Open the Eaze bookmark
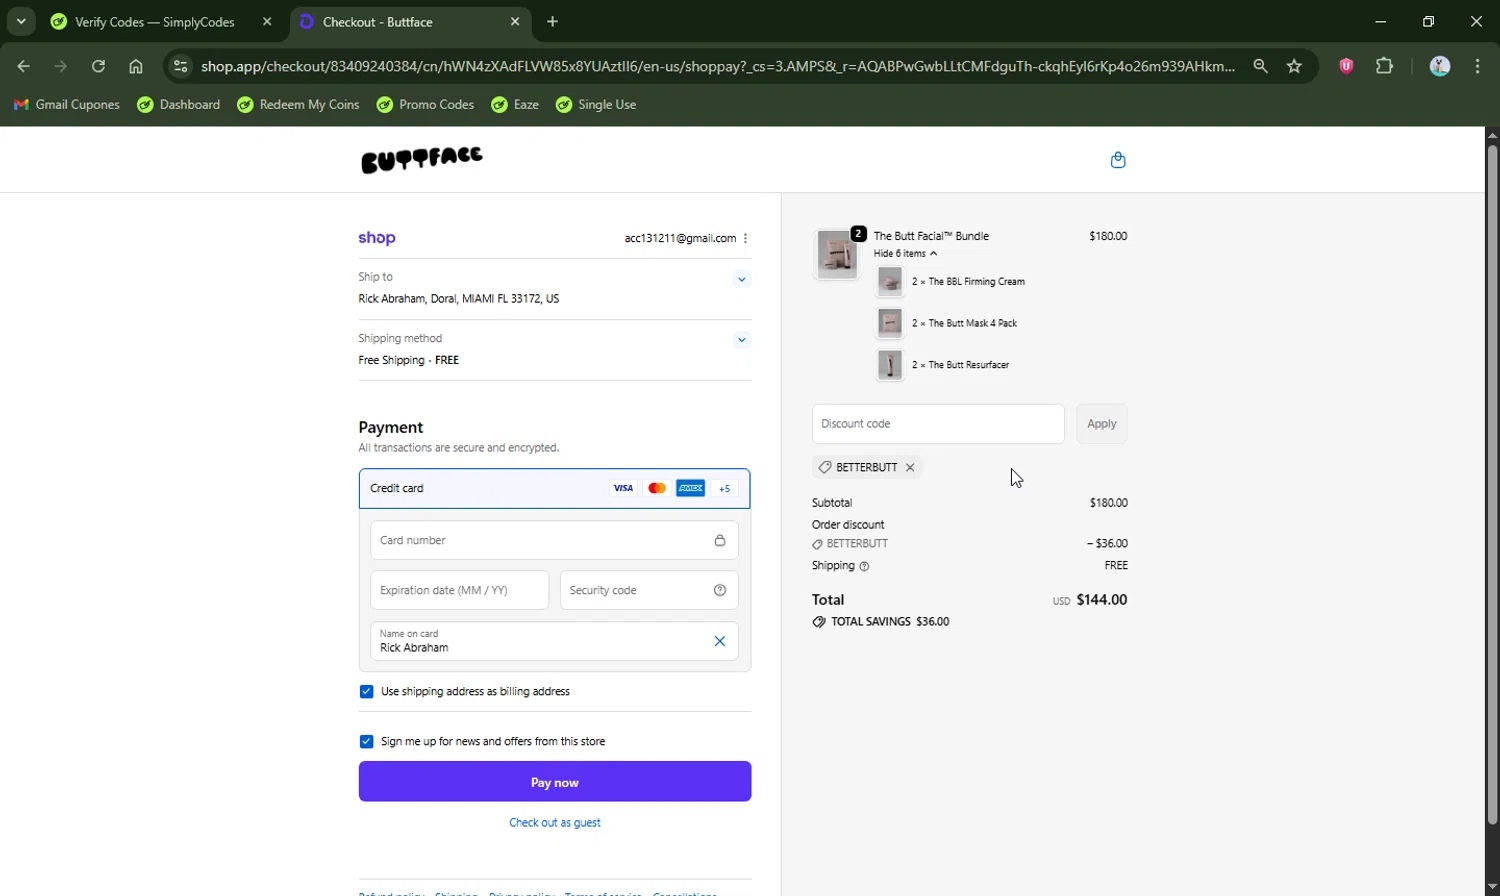Screen dimensions: 1500x896 click(x=515, y=104)
